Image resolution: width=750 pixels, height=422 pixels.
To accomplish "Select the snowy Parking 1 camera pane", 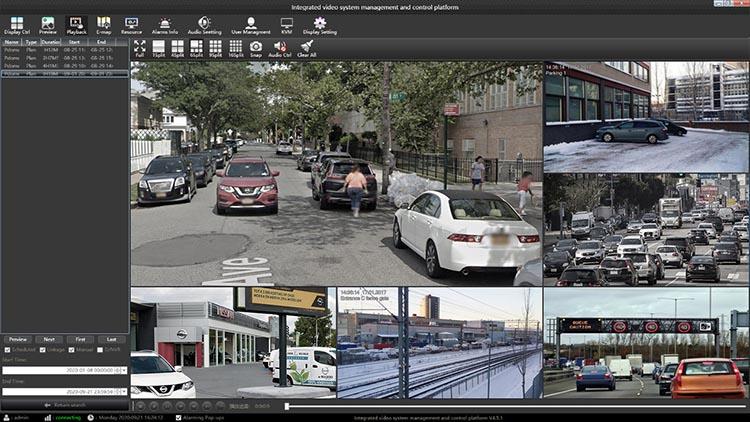I will [646, 117].
